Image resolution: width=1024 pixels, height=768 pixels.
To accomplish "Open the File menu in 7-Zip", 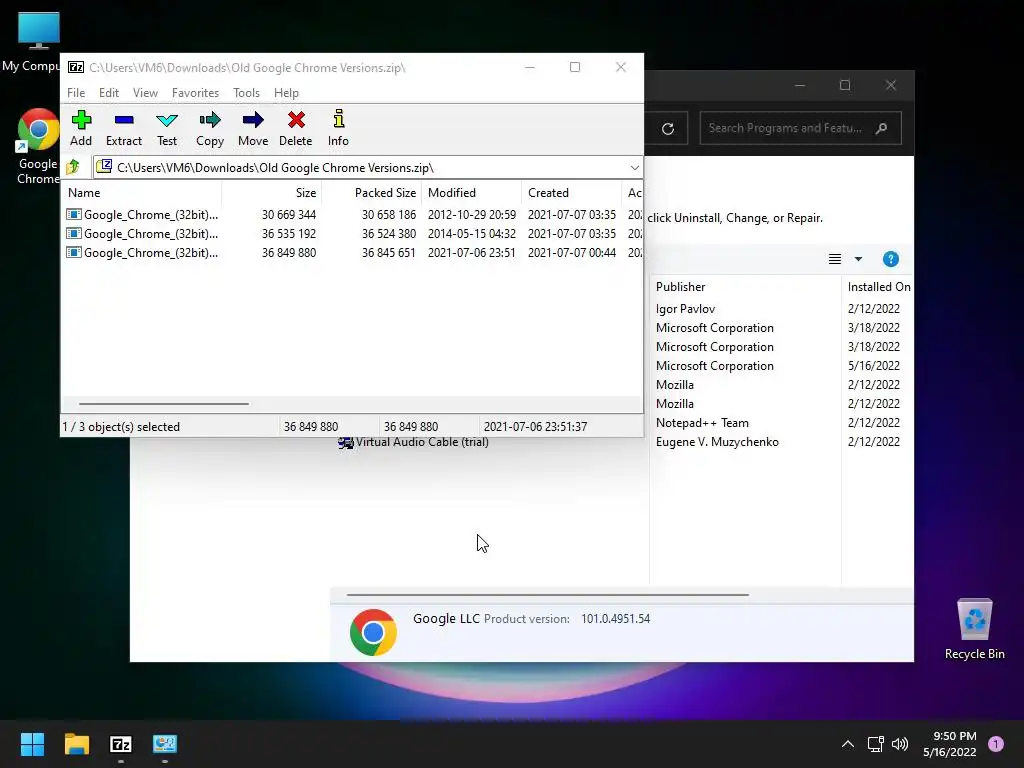I will click(76, 93).
